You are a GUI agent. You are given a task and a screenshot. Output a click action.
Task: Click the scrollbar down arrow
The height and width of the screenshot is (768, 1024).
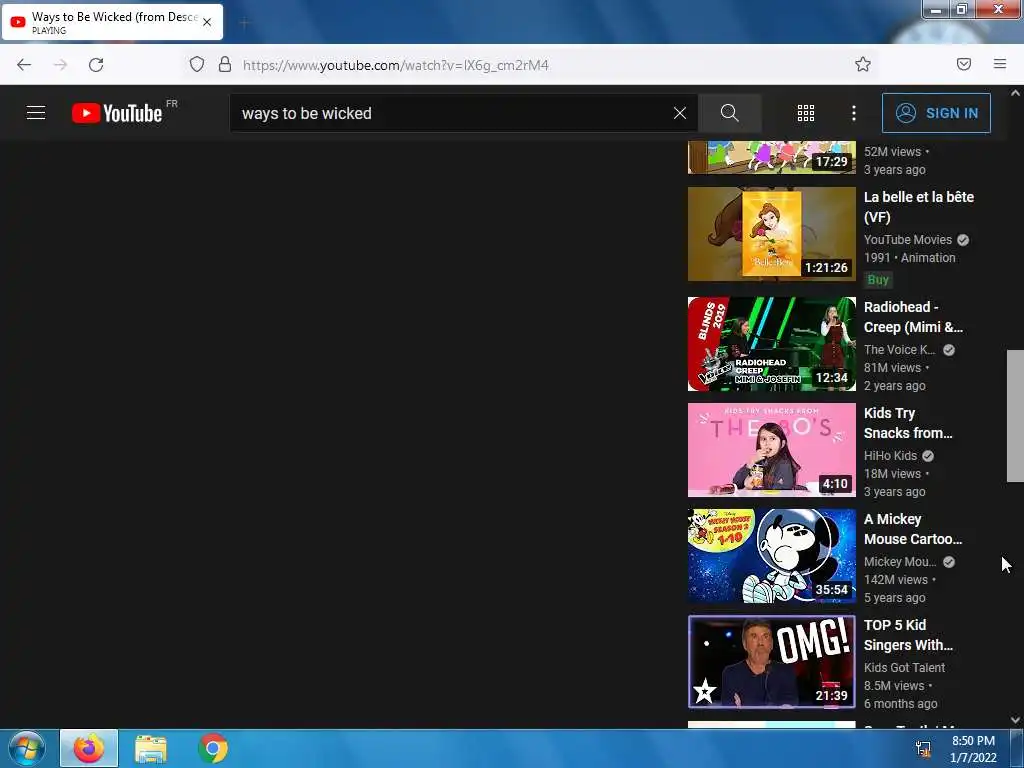click(1015, 720)
